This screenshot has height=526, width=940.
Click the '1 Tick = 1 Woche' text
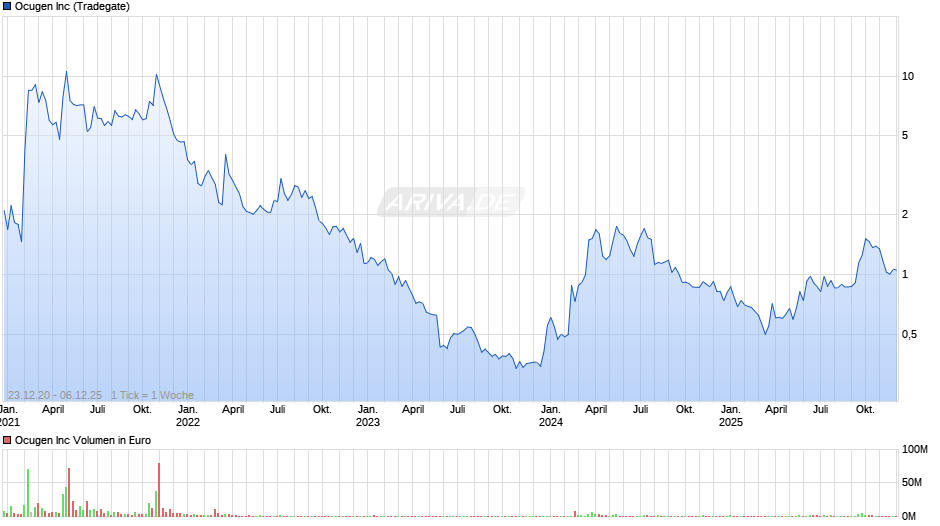click(152, 395)
